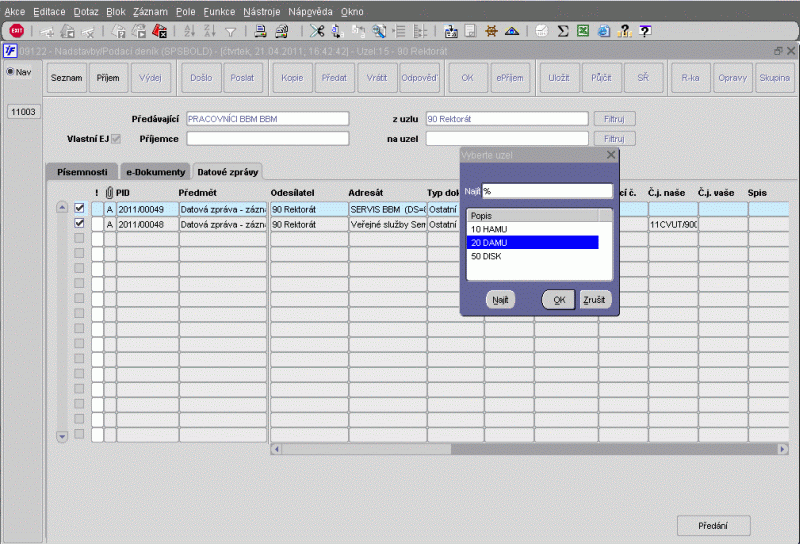
Task: Click the horizontal scrollbar right arrow
Action: click(783, 449)
